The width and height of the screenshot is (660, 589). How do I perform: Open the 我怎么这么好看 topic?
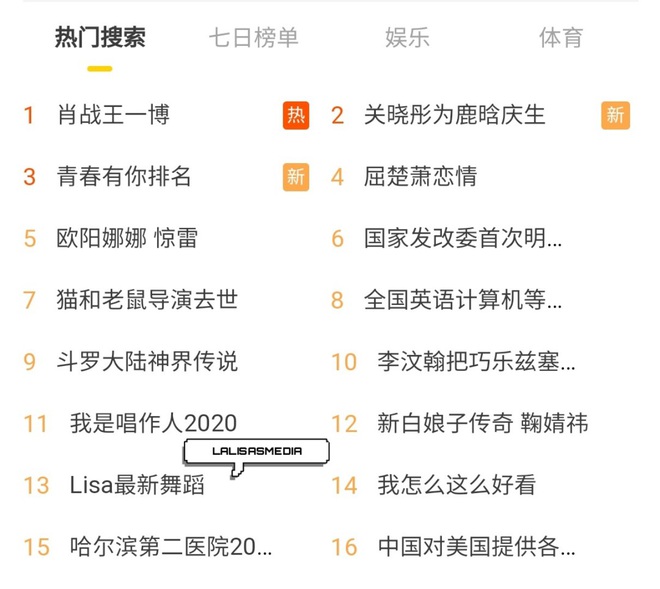pyautogui.click(x=457, y=485)
